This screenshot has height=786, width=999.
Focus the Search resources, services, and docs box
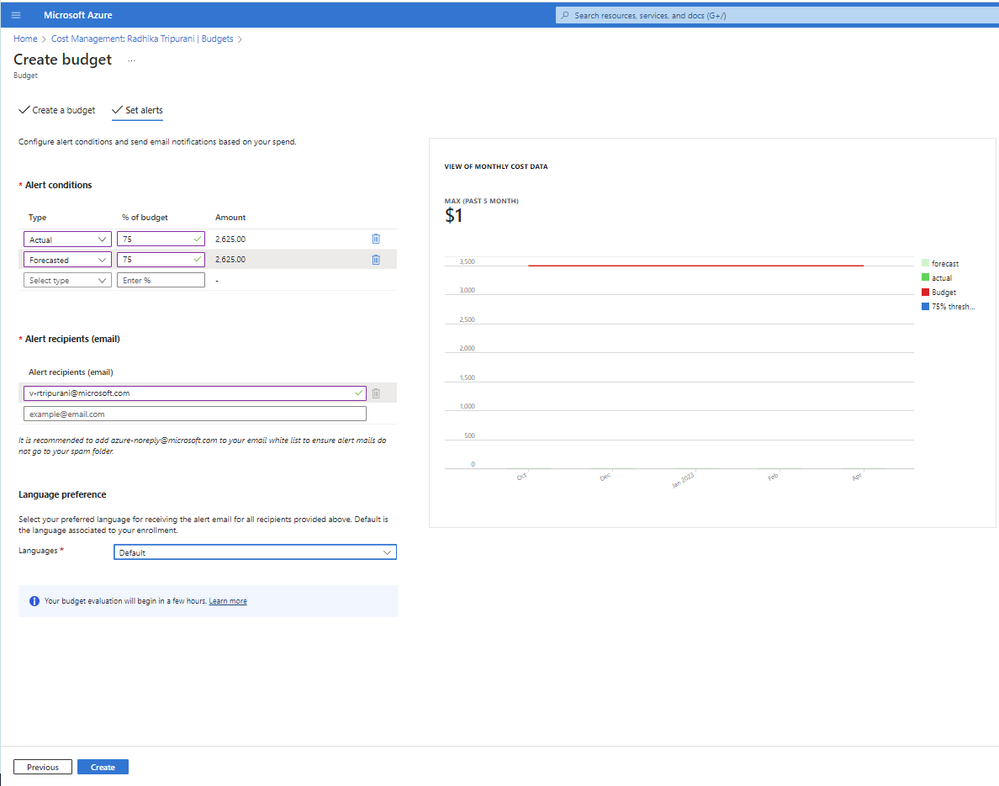click(777, 15)
